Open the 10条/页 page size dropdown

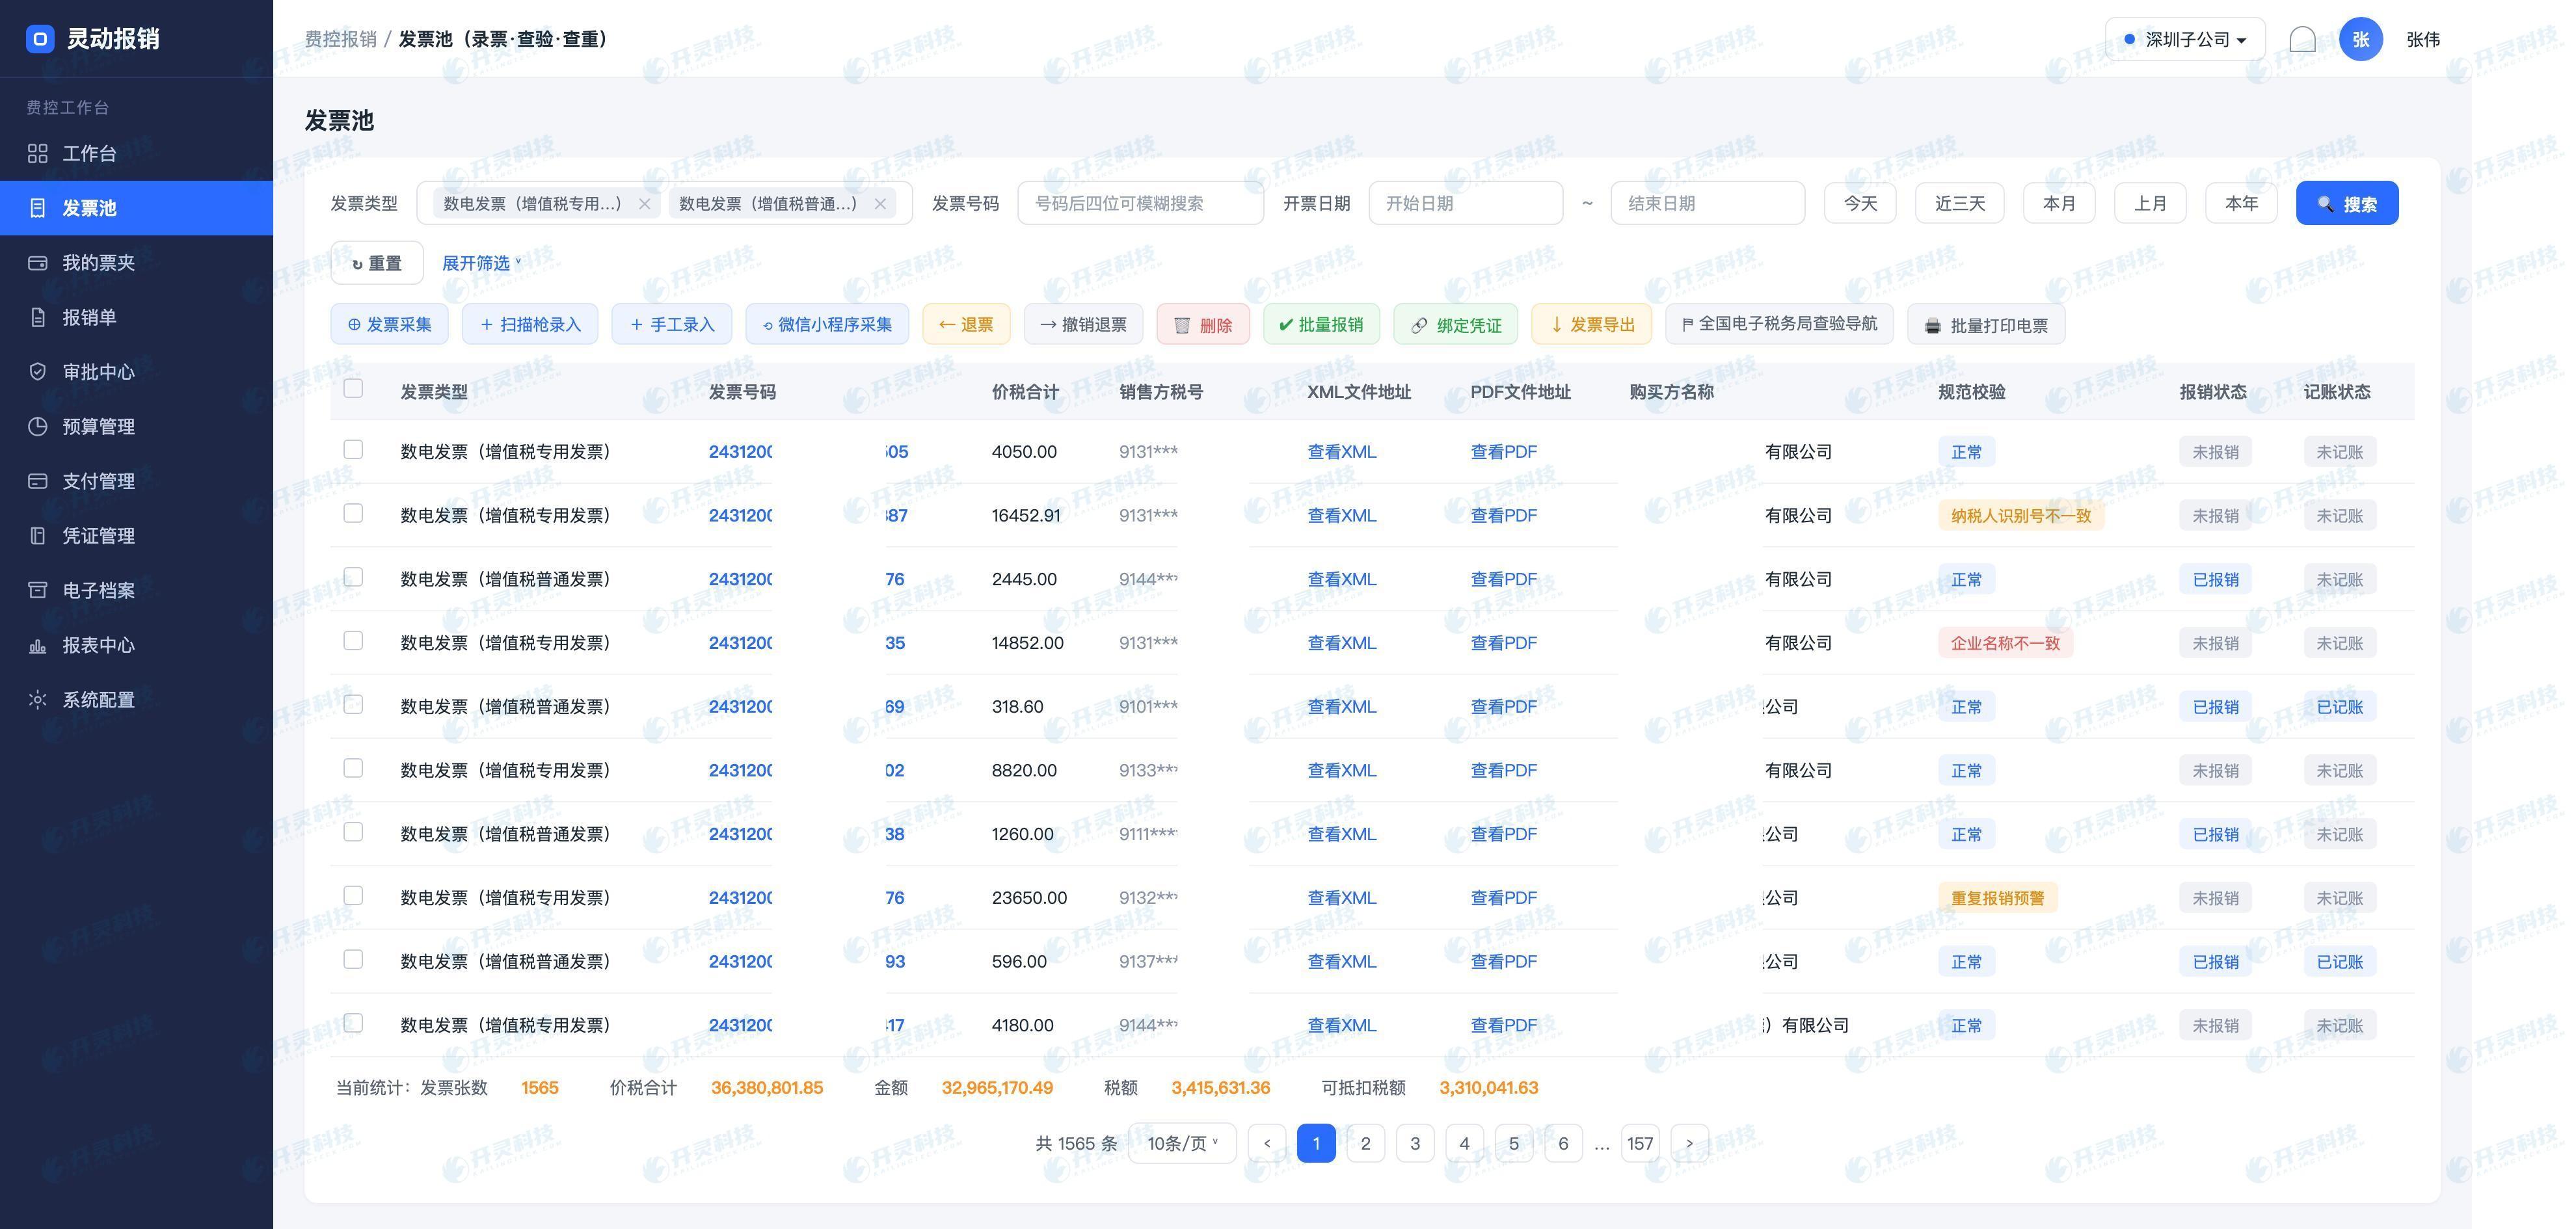pos(1182,1143)
